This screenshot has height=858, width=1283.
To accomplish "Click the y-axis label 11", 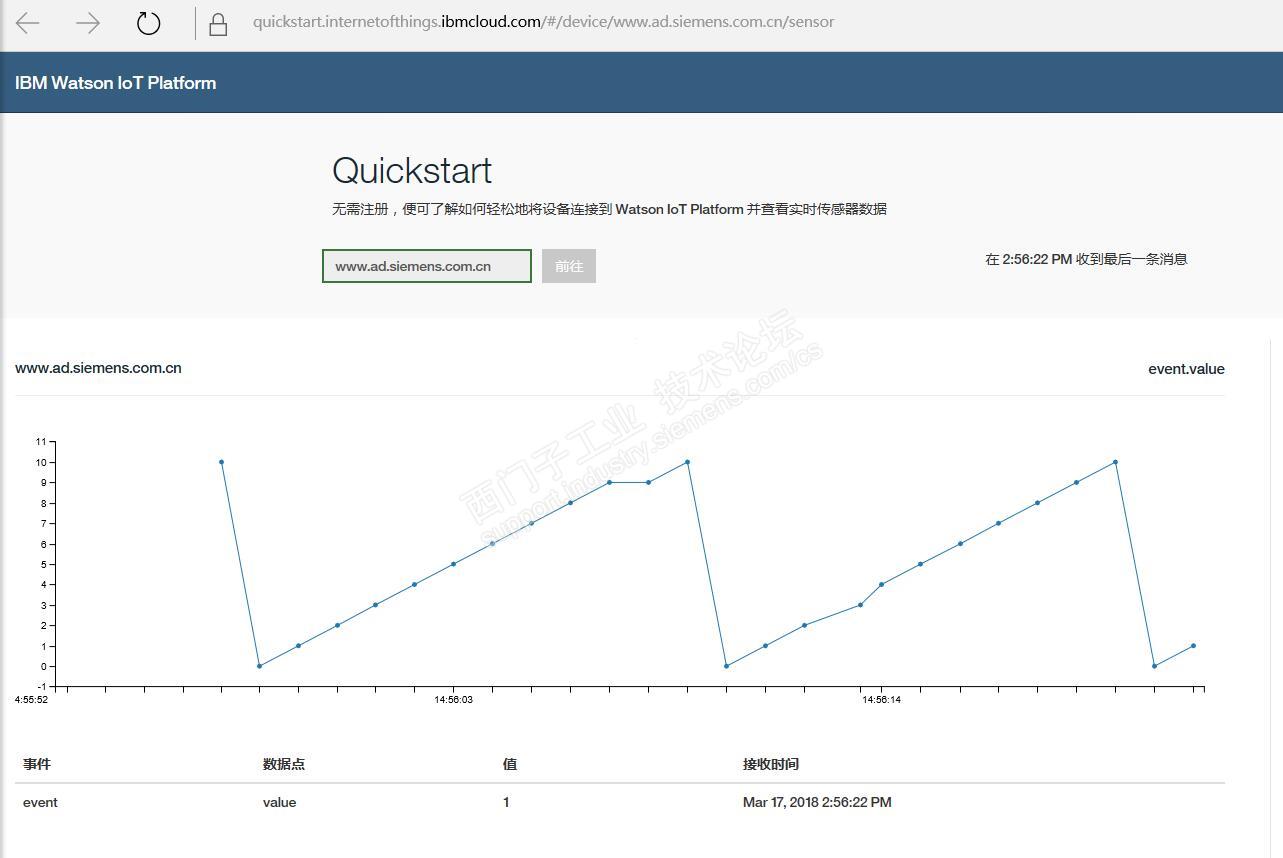I will click(41, 441).
